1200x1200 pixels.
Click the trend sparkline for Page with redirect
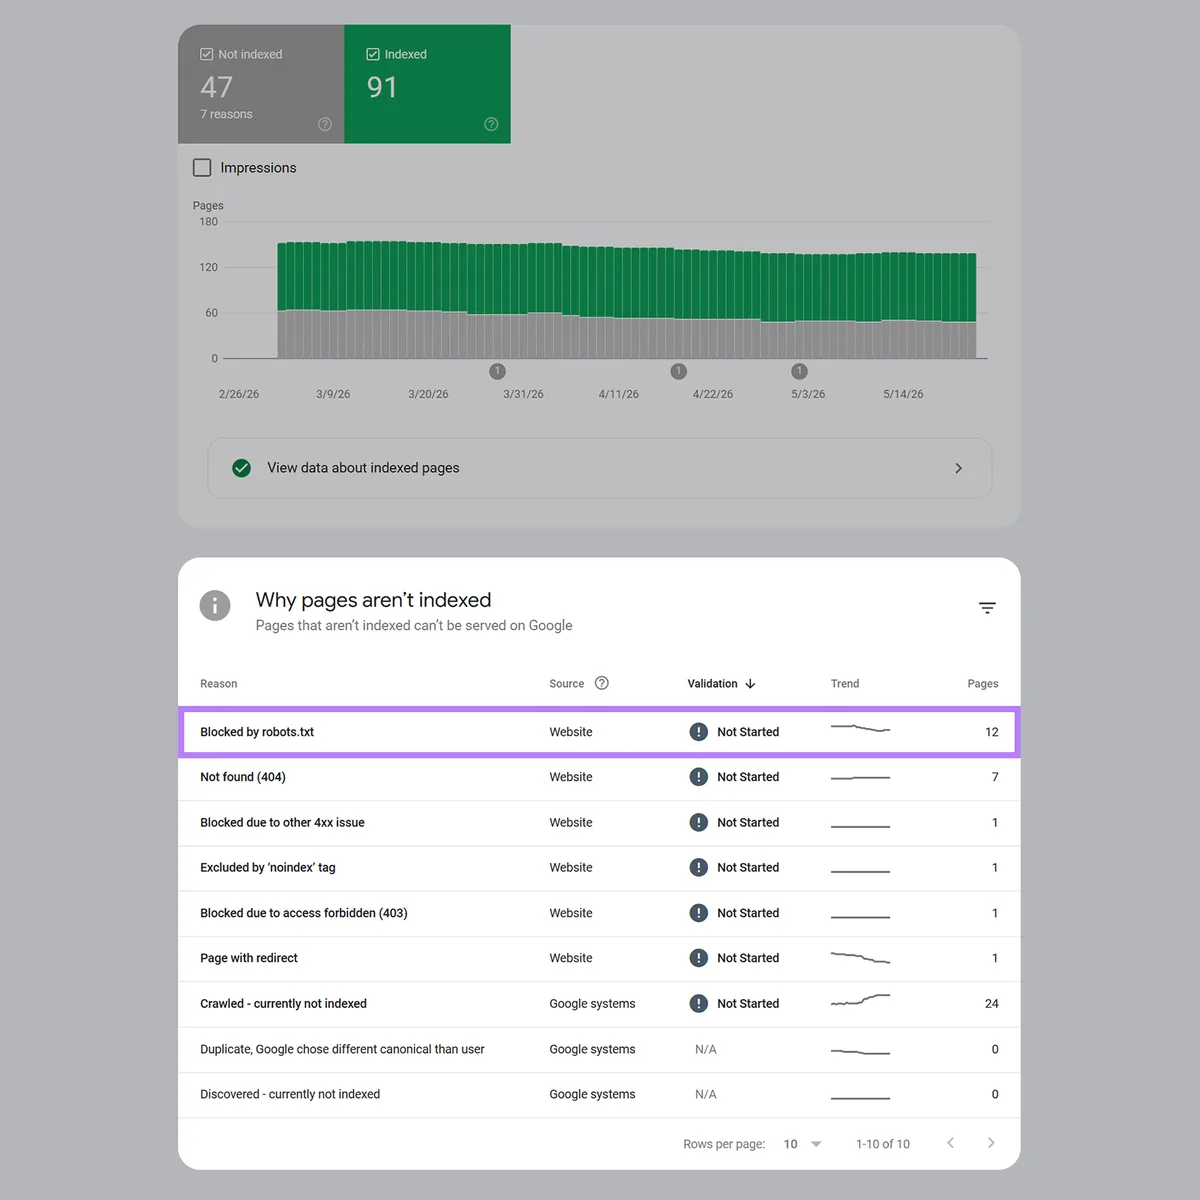860,958
